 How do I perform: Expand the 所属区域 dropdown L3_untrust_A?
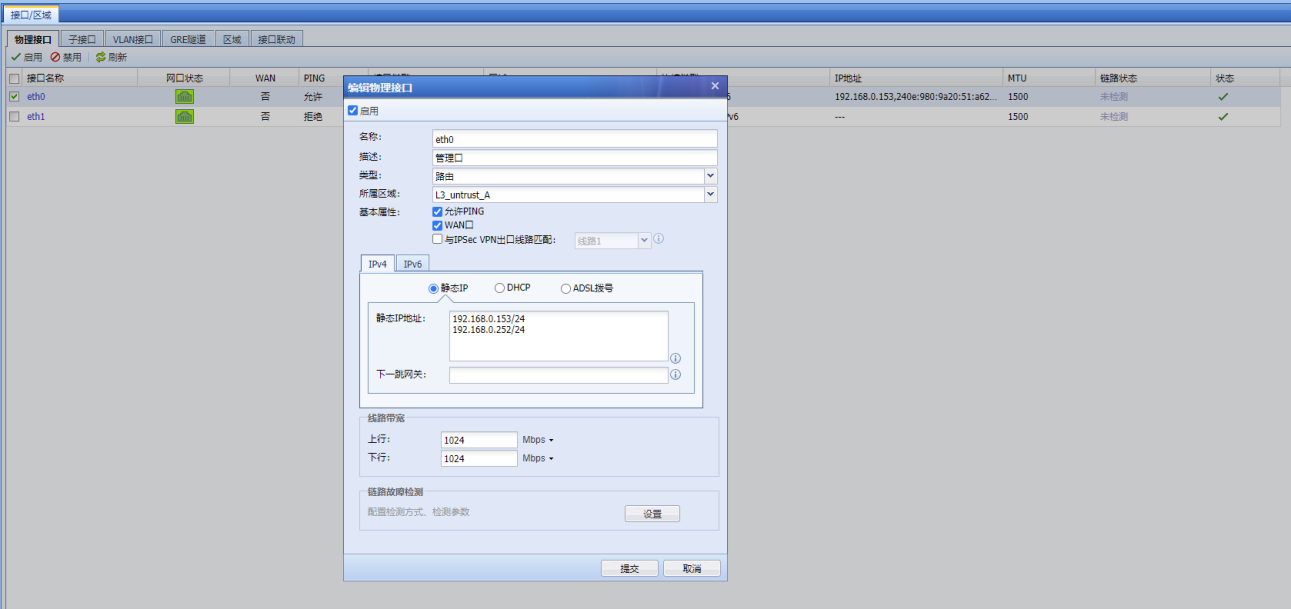[x=710, y=195]
